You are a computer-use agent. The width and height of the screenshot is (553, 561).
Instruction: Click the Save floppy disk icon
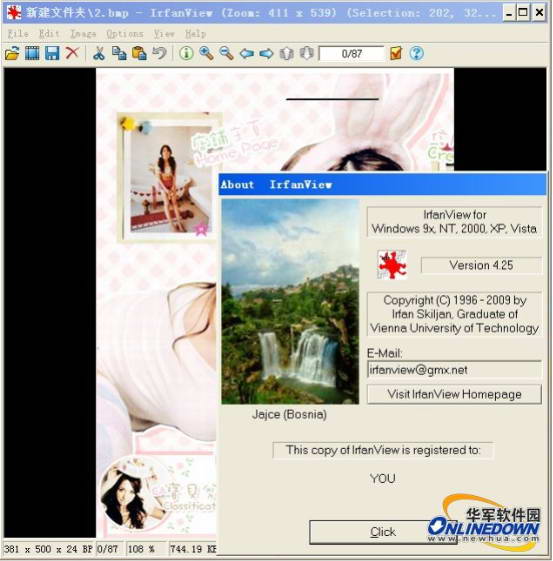(52, 54)
